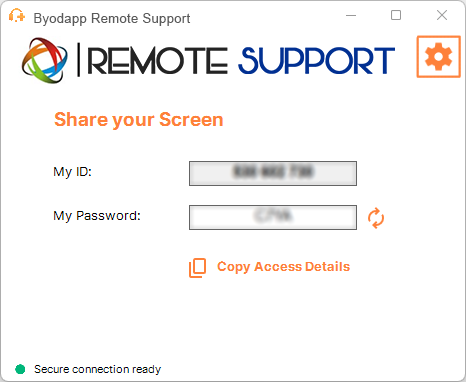Image resolution: width=466 pixels, height=382 pixels.
Task: Click the REMOTE word in the banner
Action: [158, 61]
